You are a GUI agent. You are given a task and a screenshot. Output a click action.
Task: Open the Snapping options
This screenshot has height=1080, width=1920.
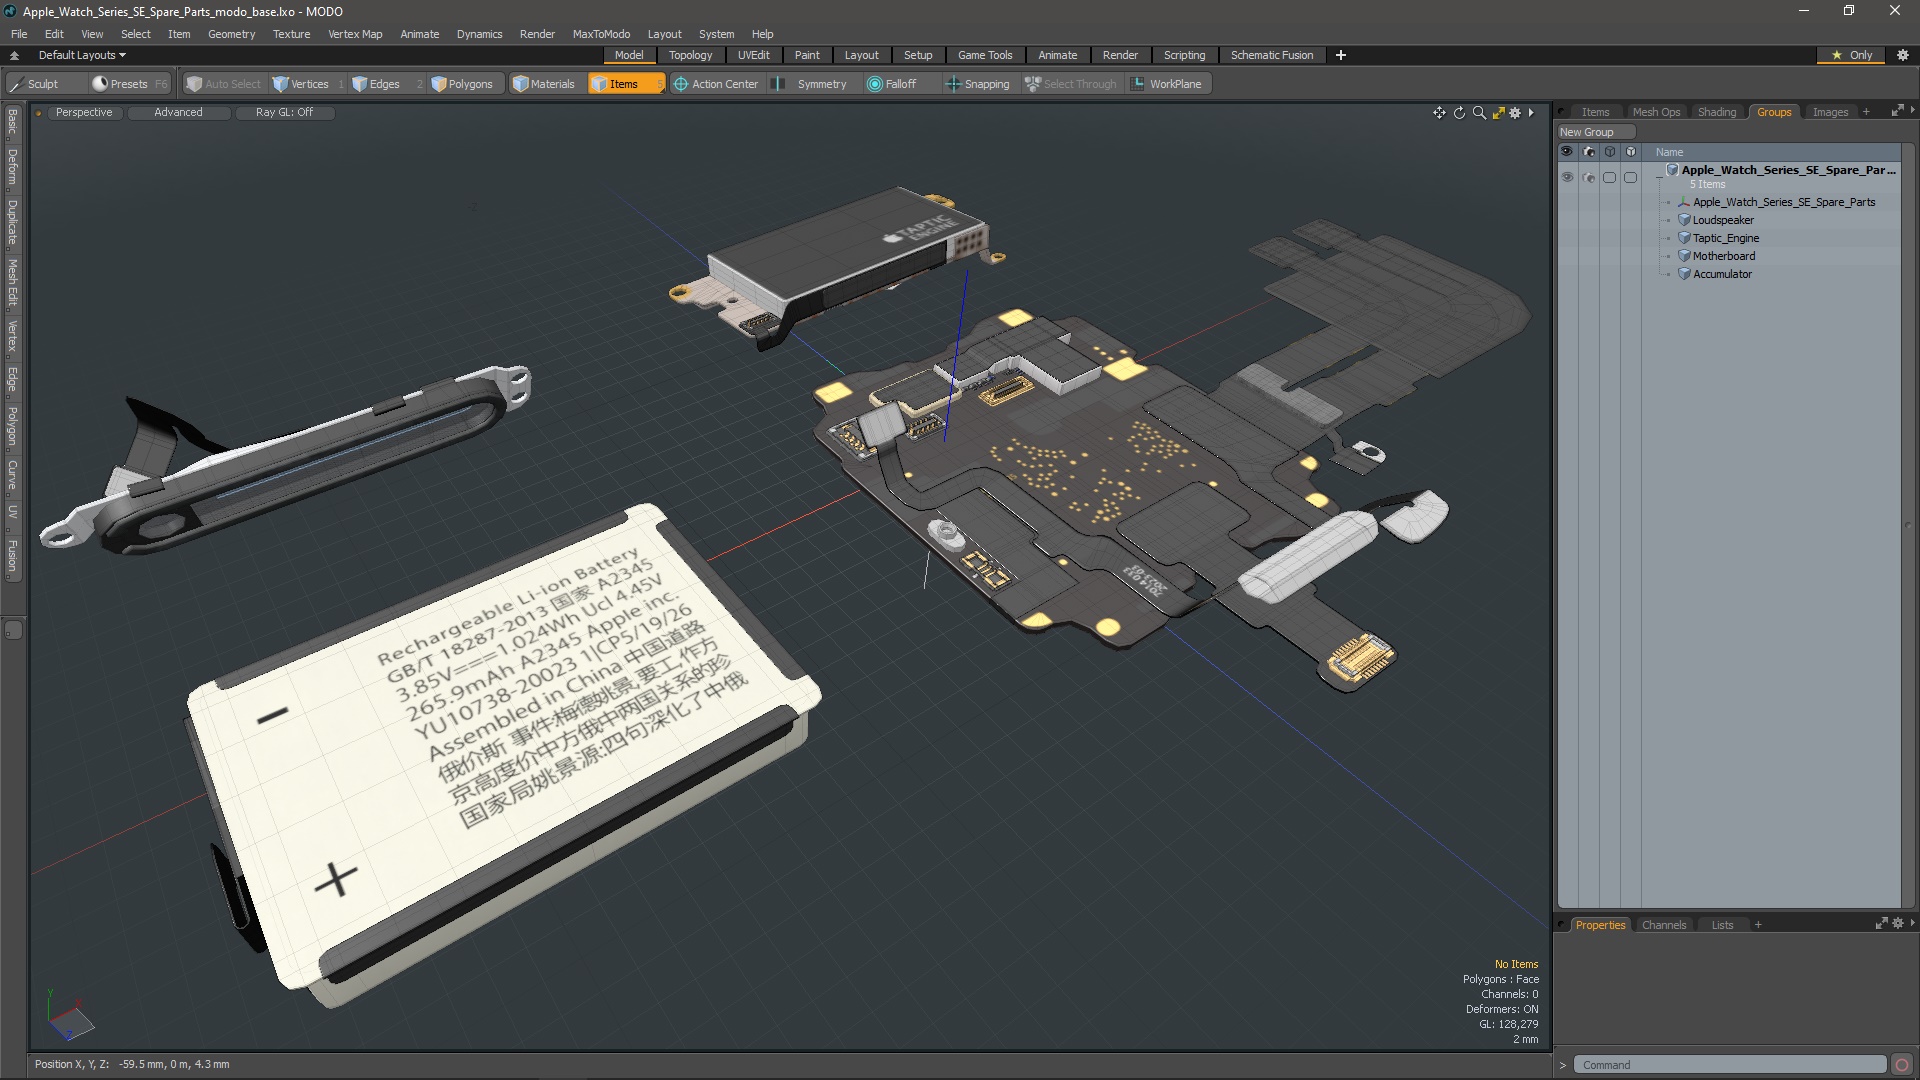(x=978, y=84)
